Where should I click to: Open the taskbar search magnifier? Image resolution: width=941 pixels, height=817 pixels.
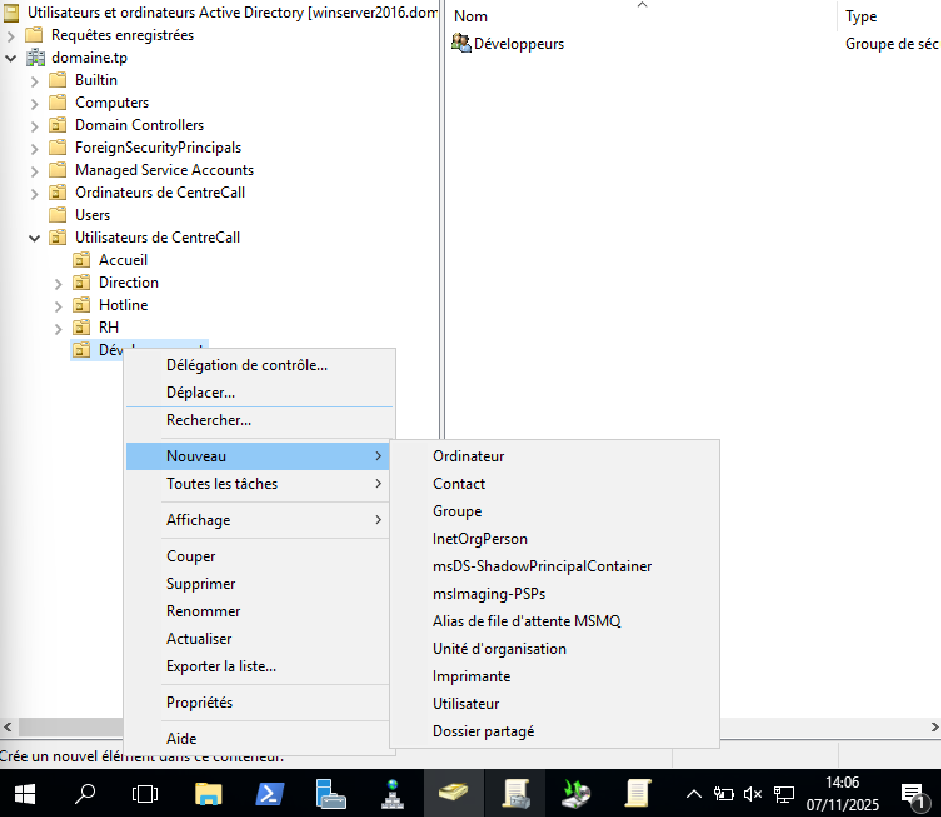86,794
